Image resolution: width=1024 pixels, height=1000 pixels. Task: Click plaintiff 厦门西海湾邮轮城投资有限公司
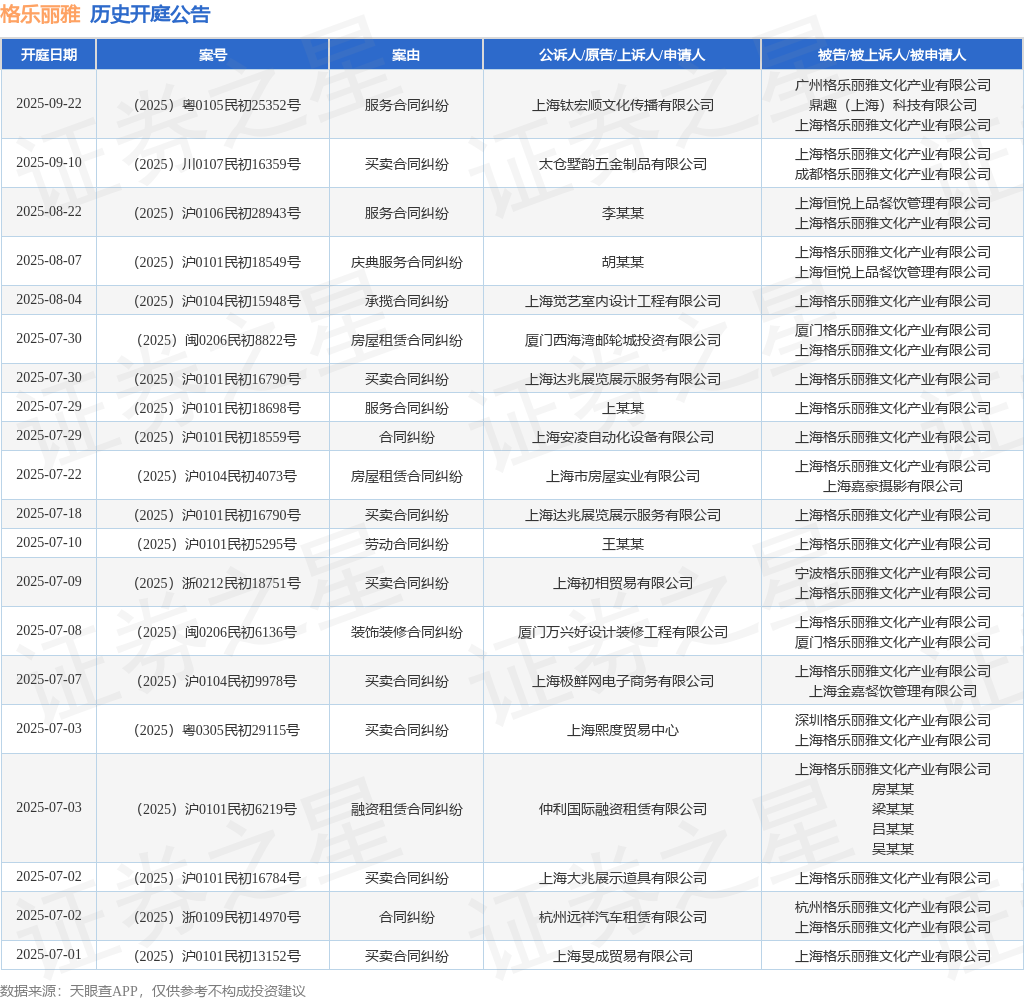point(622,340)
